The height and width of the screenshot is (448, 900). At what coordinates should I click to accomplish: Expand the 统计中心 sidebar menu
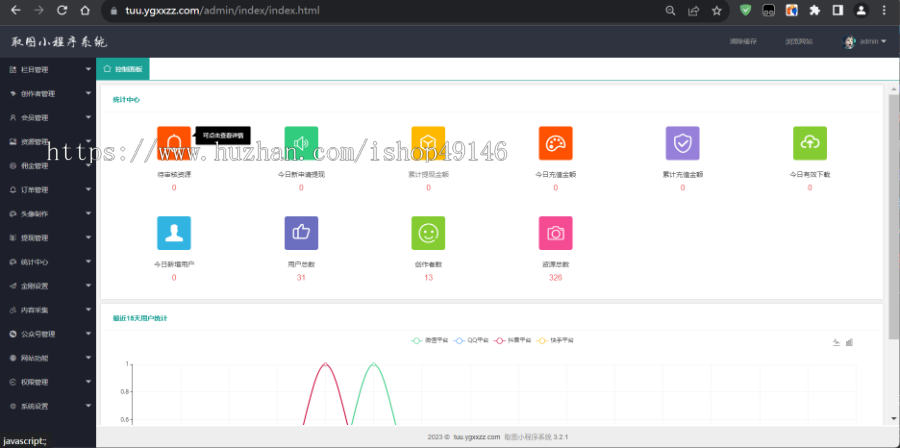(48, 262)
